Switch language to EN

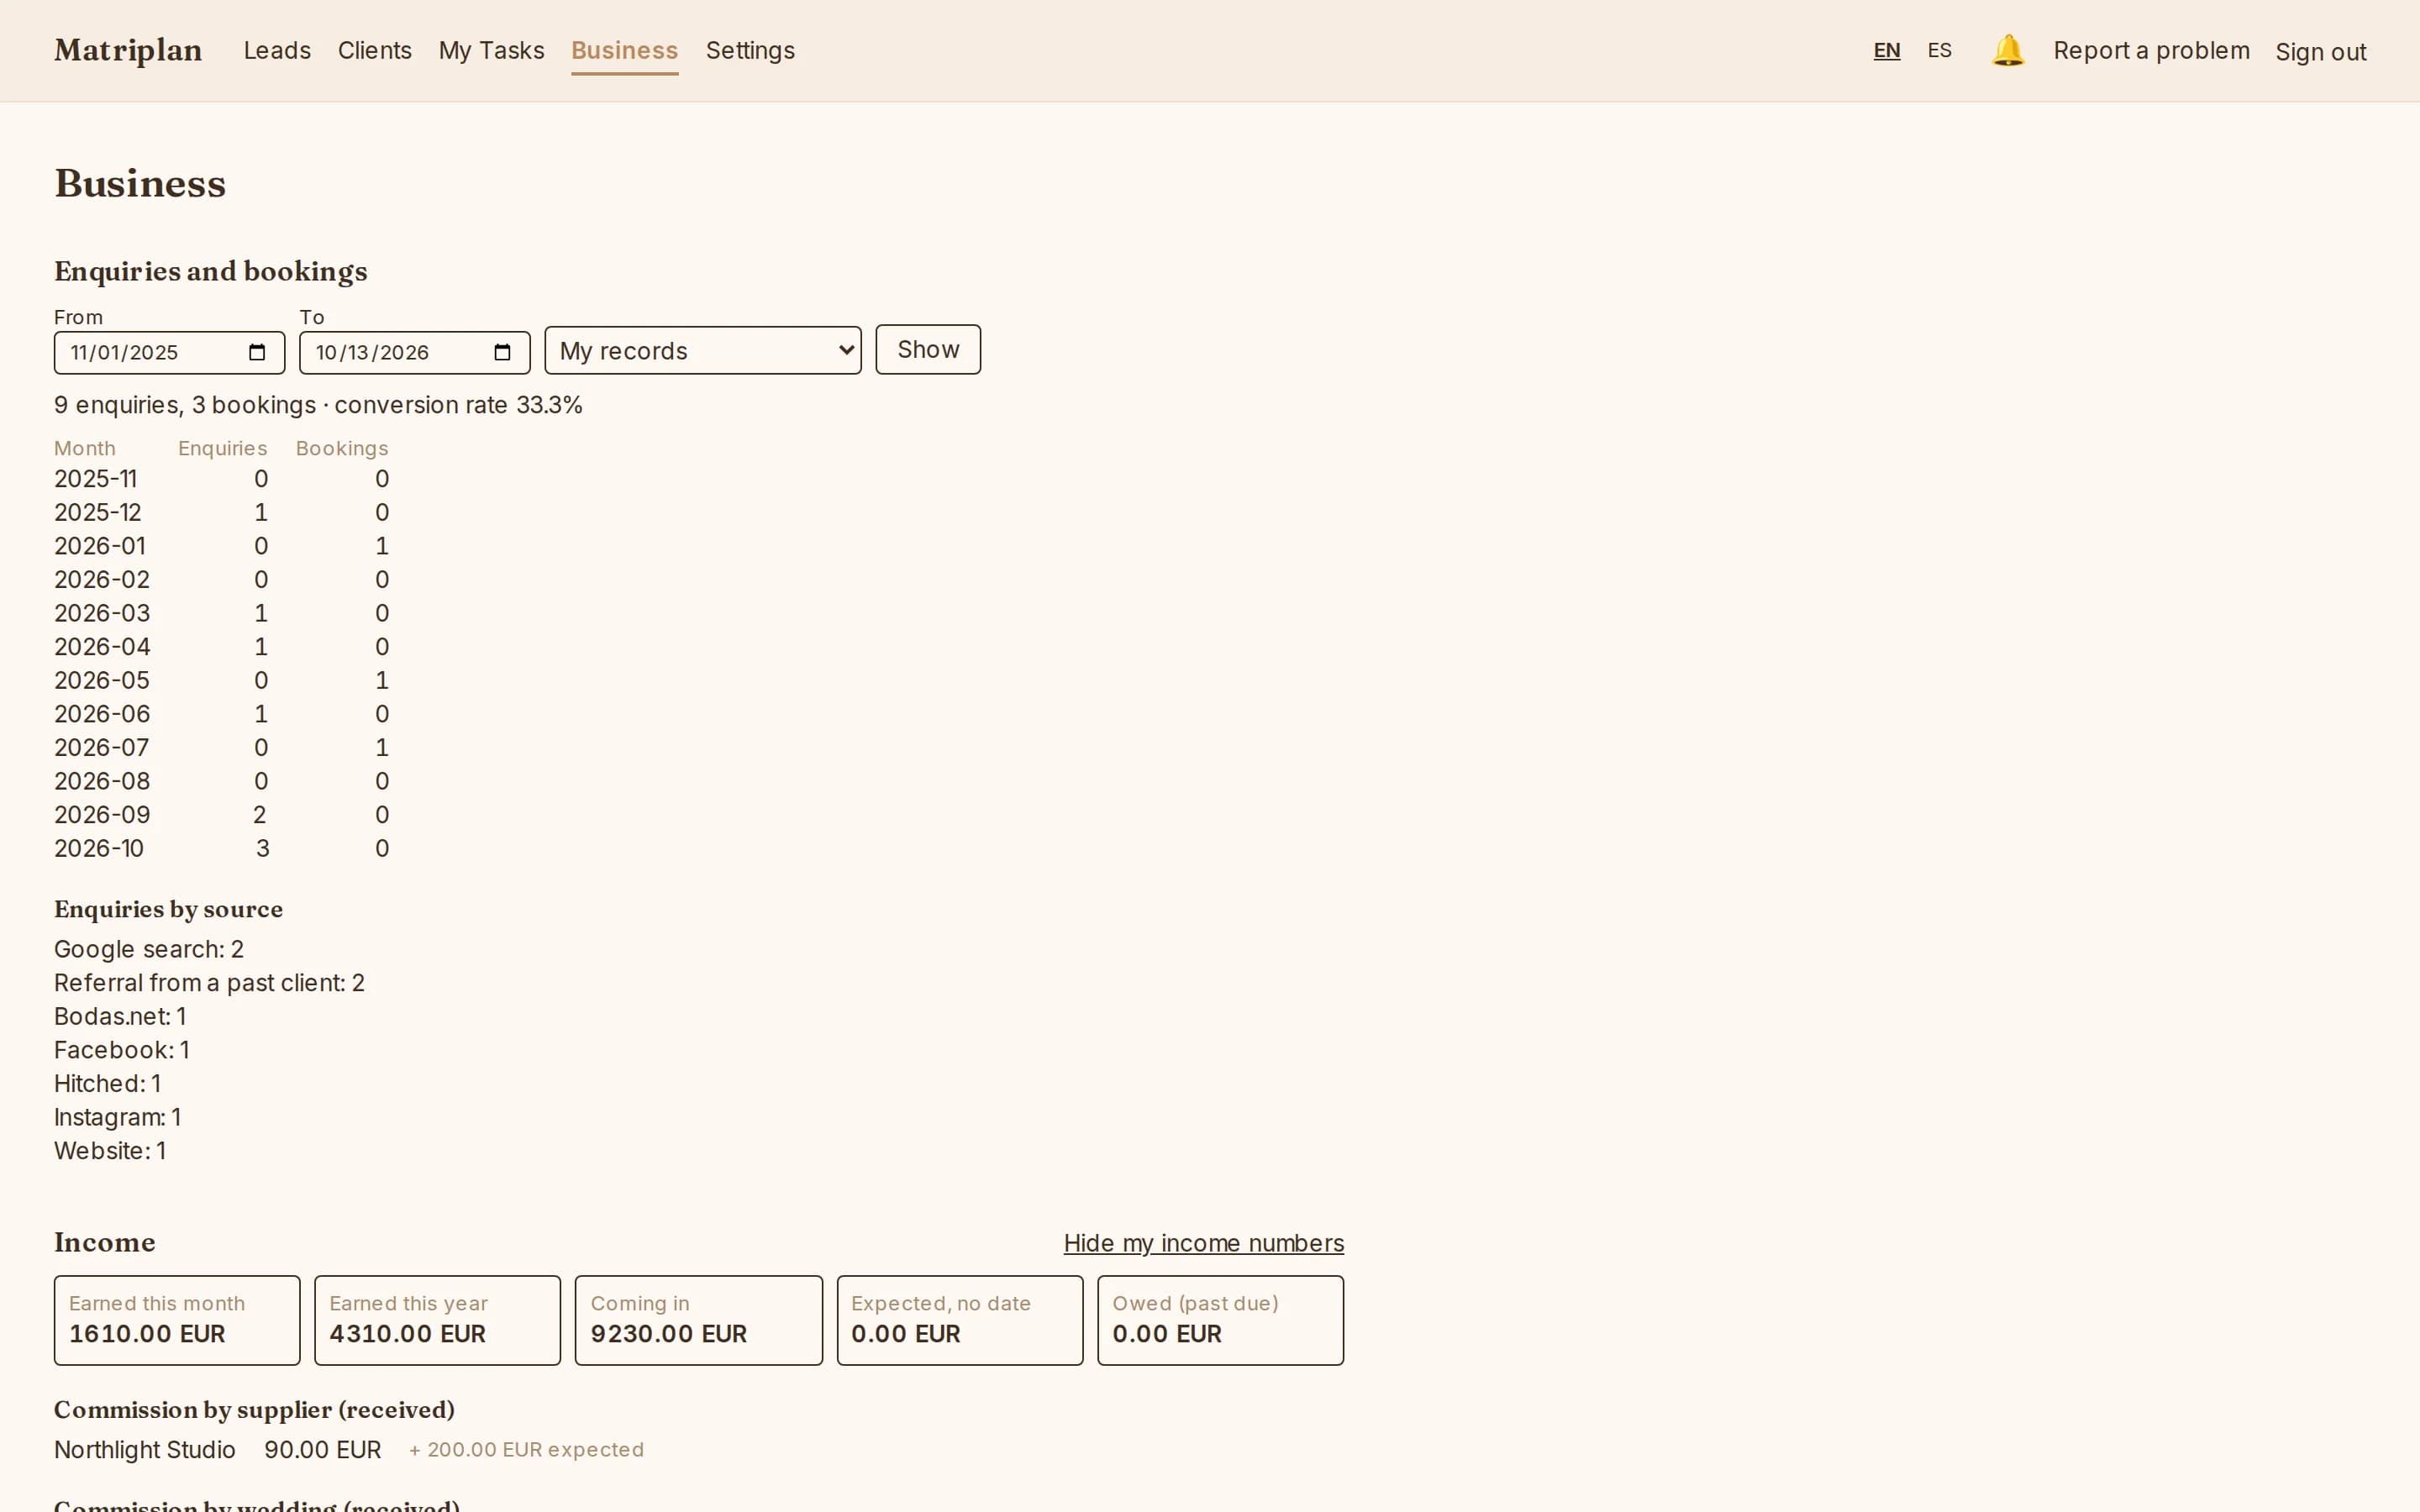click(1886, 51)
